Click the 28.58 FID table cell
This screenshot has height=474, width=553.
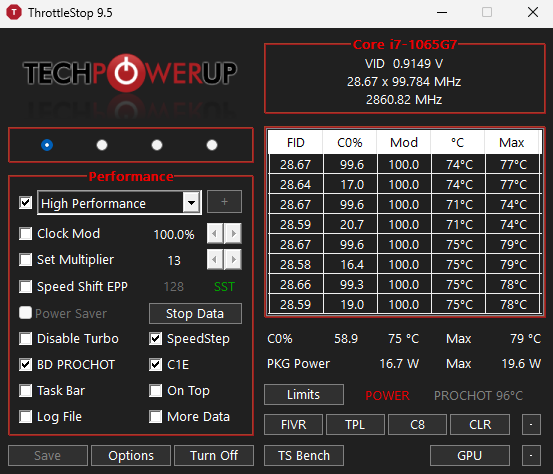[296, 265]
